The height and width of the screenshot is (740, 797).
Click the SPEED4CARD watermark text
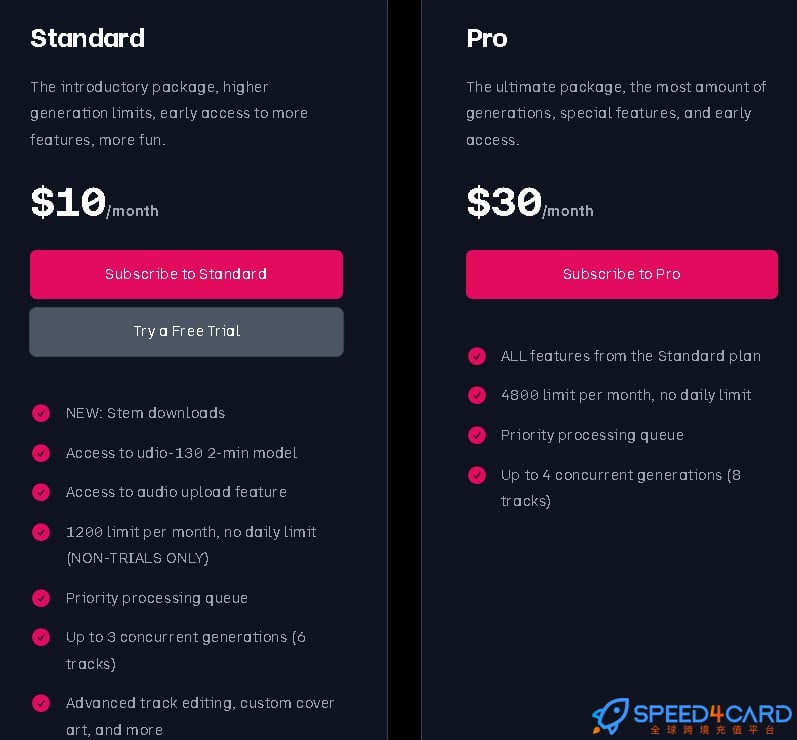[713, 714]
